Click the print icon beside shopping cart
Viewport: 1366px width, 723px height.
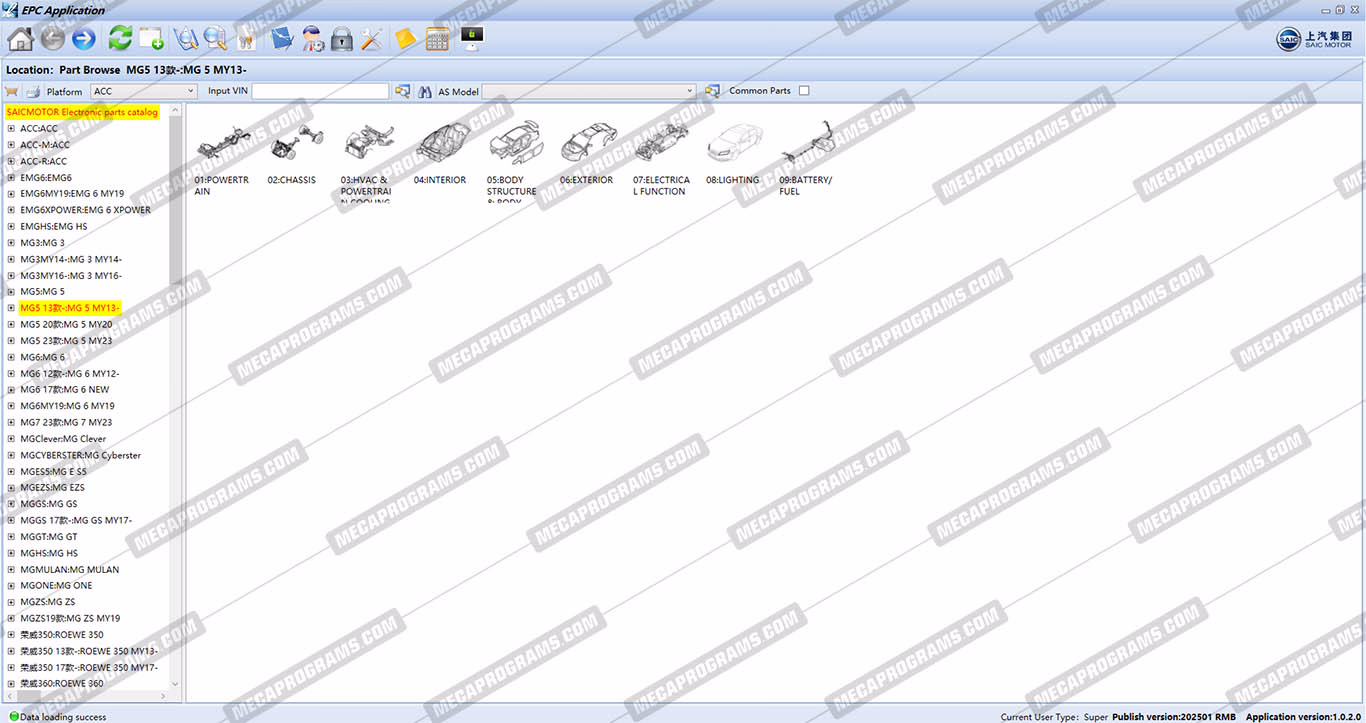pyautogui.click(x=32, y=91)
